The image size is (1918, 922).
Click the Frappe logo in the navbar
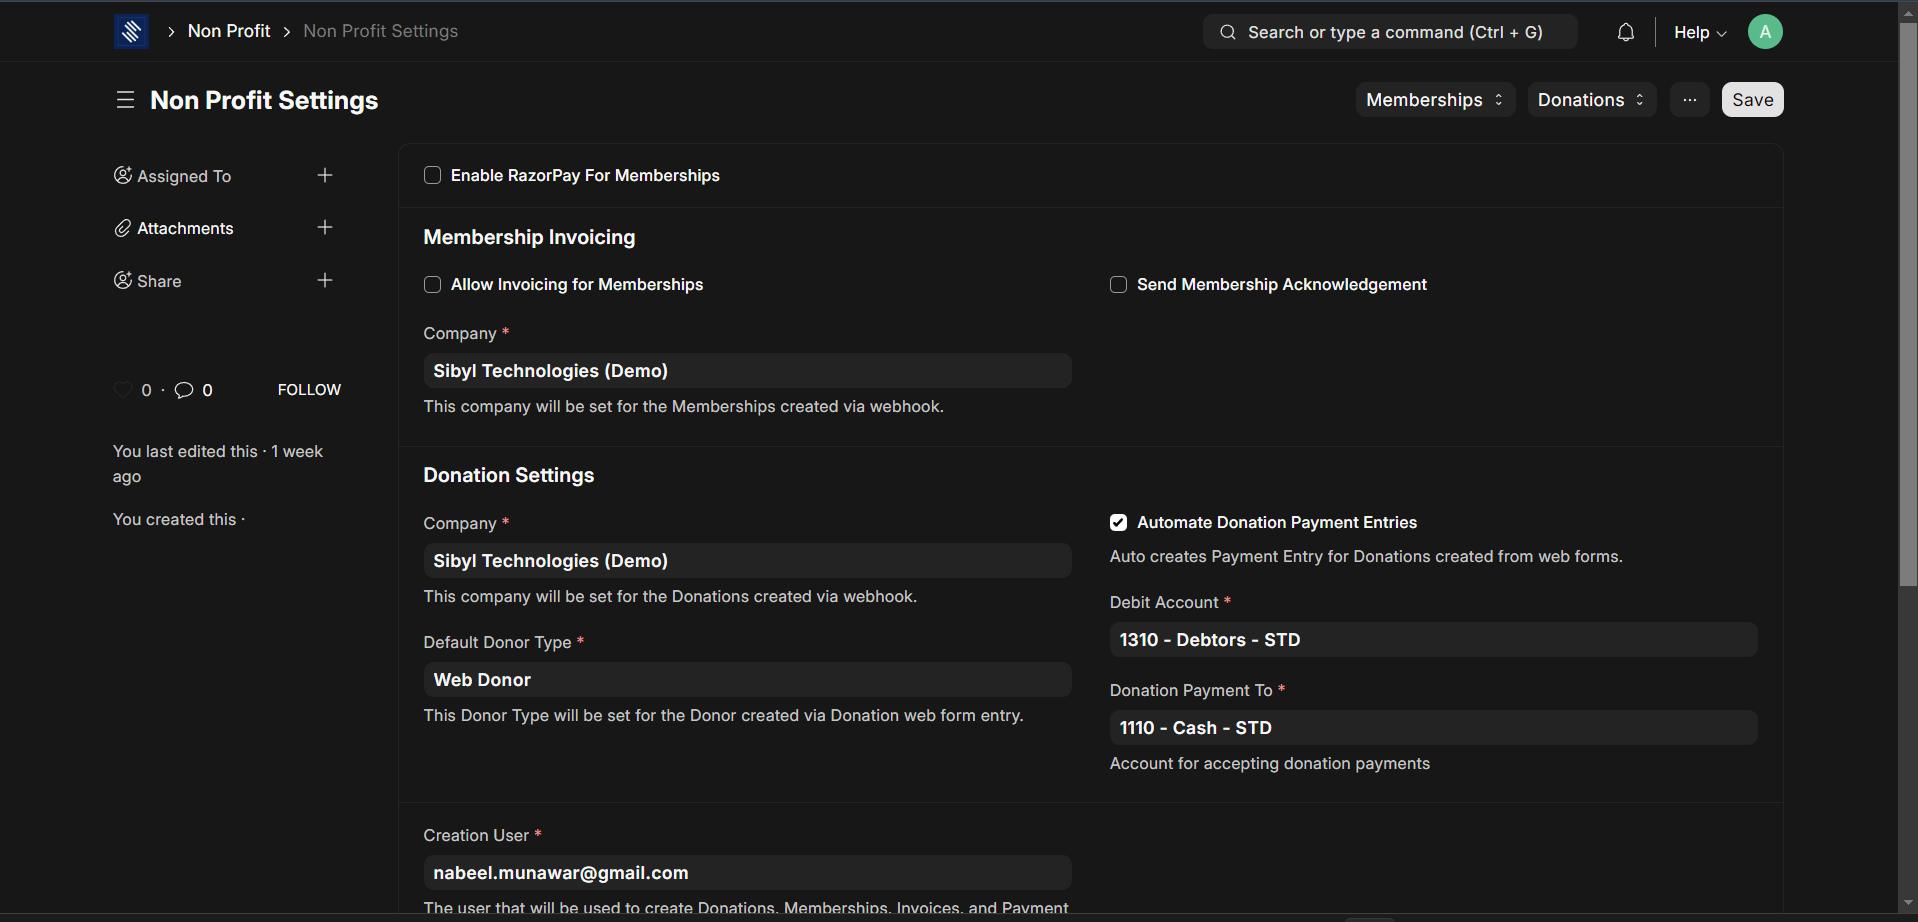pos(131,31)
